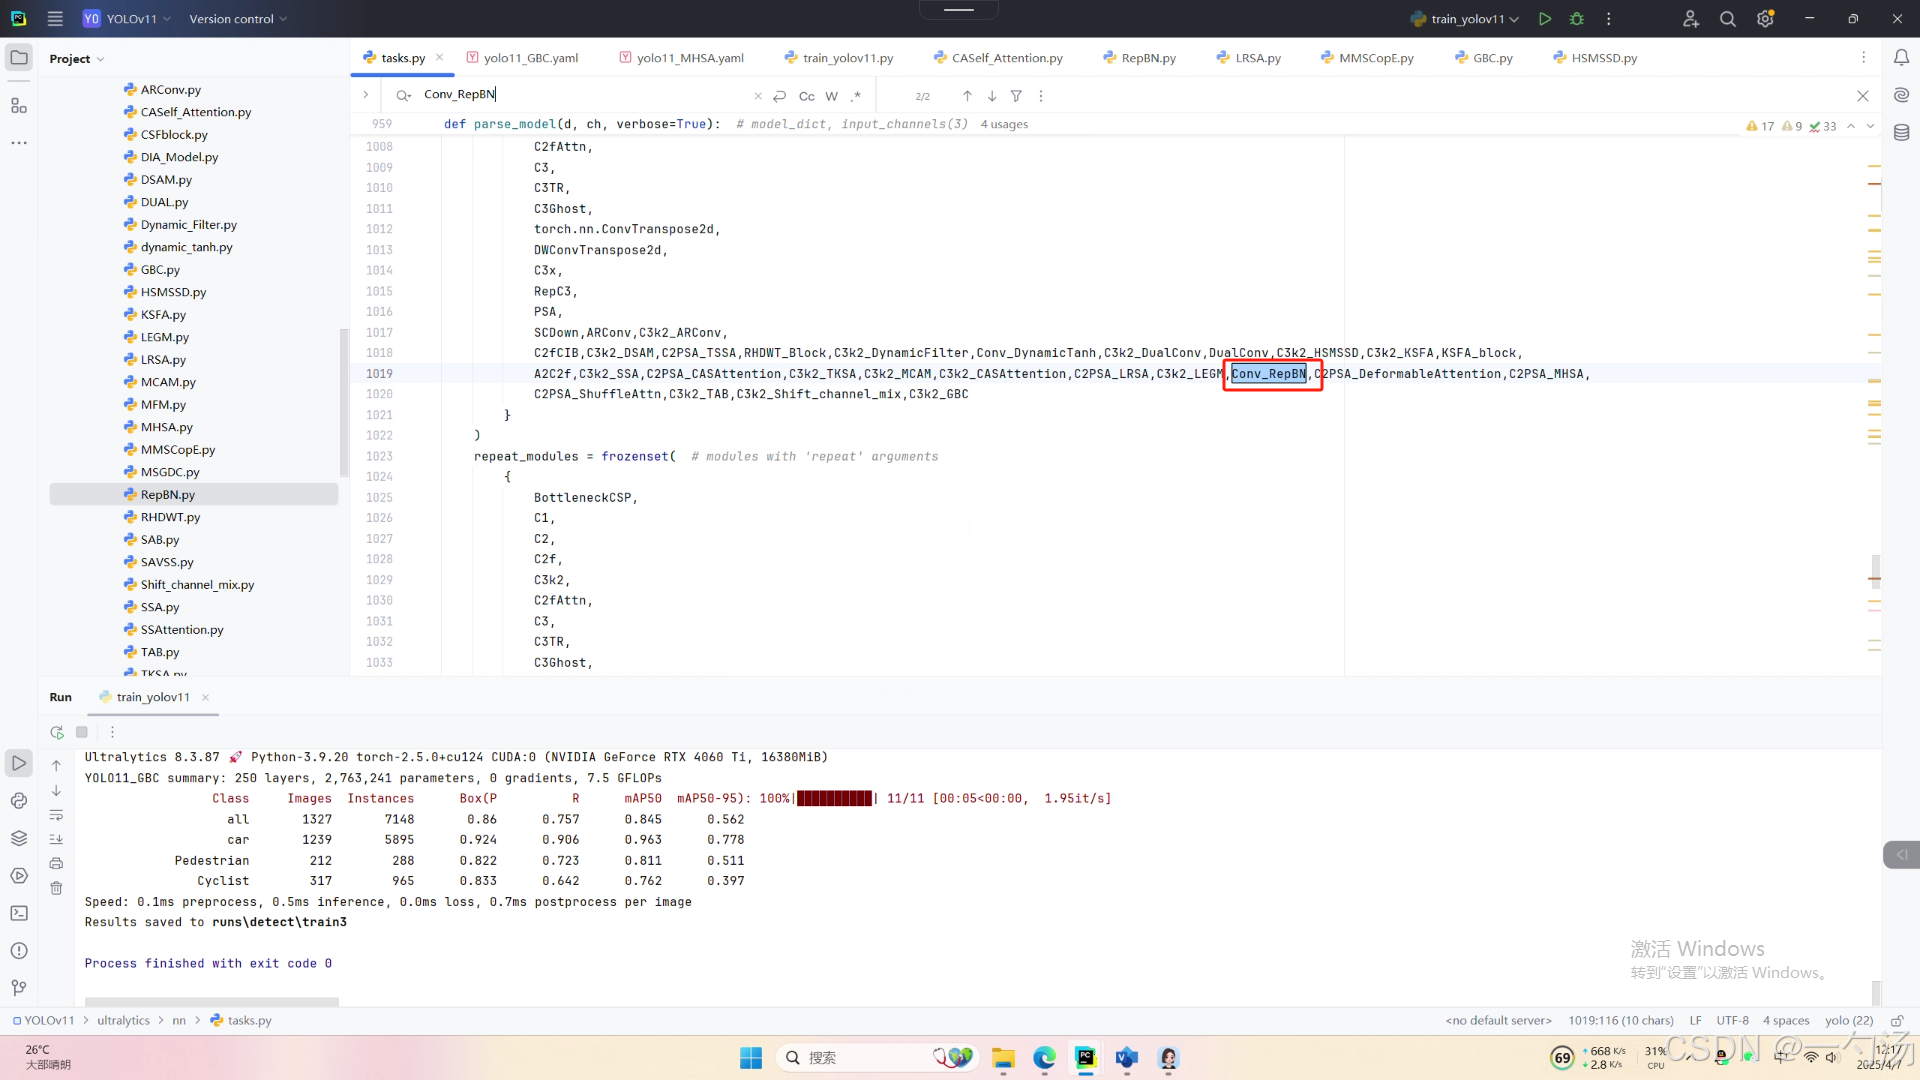Open the runs\detect\train3 results link
The image size is (1920, 1080).
click(279, 922)
